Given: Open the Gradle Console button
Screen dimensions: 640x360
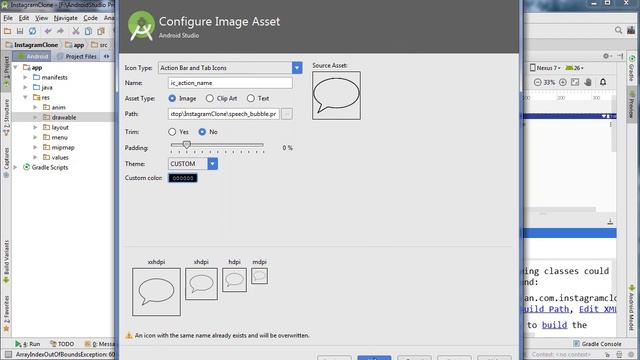Looking at the screenshot, I should pyautogui.click(x=597, y=344).
